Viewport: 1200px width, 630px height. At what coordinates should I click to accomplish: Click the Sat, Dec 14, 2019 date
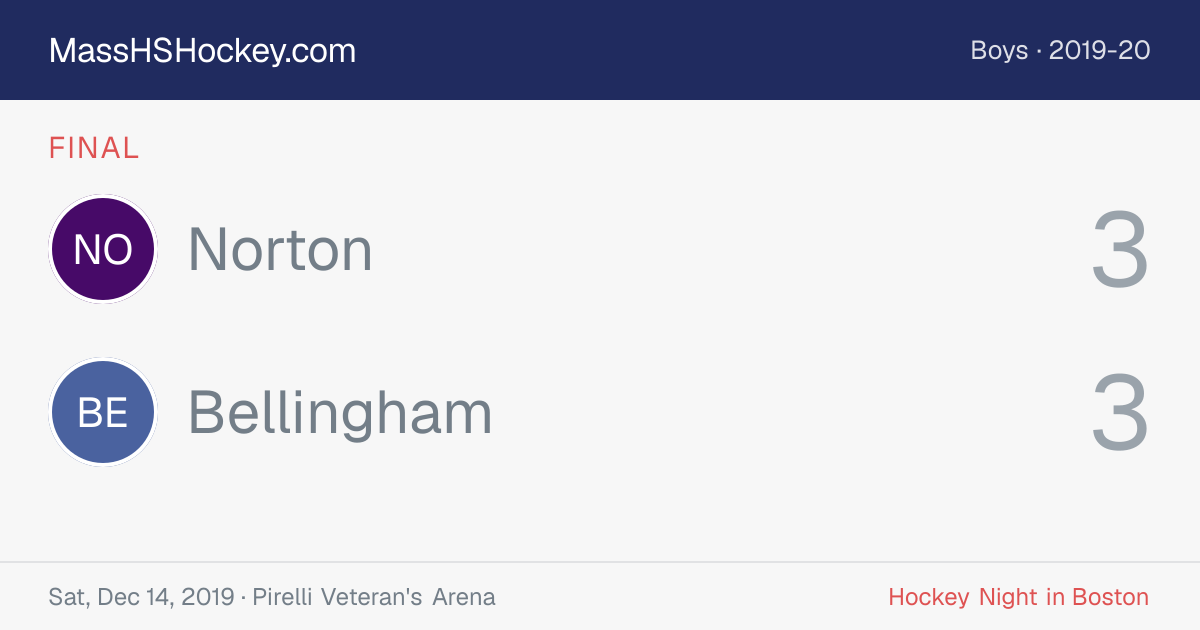coord(141,598)
